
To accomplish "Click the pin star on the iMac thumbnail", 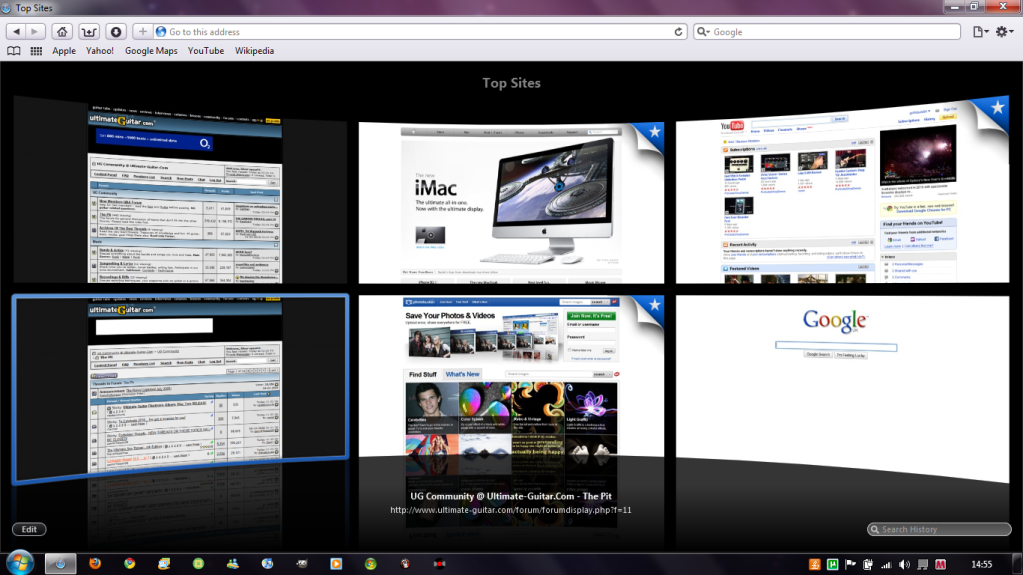I will click(x=654, y=132).
